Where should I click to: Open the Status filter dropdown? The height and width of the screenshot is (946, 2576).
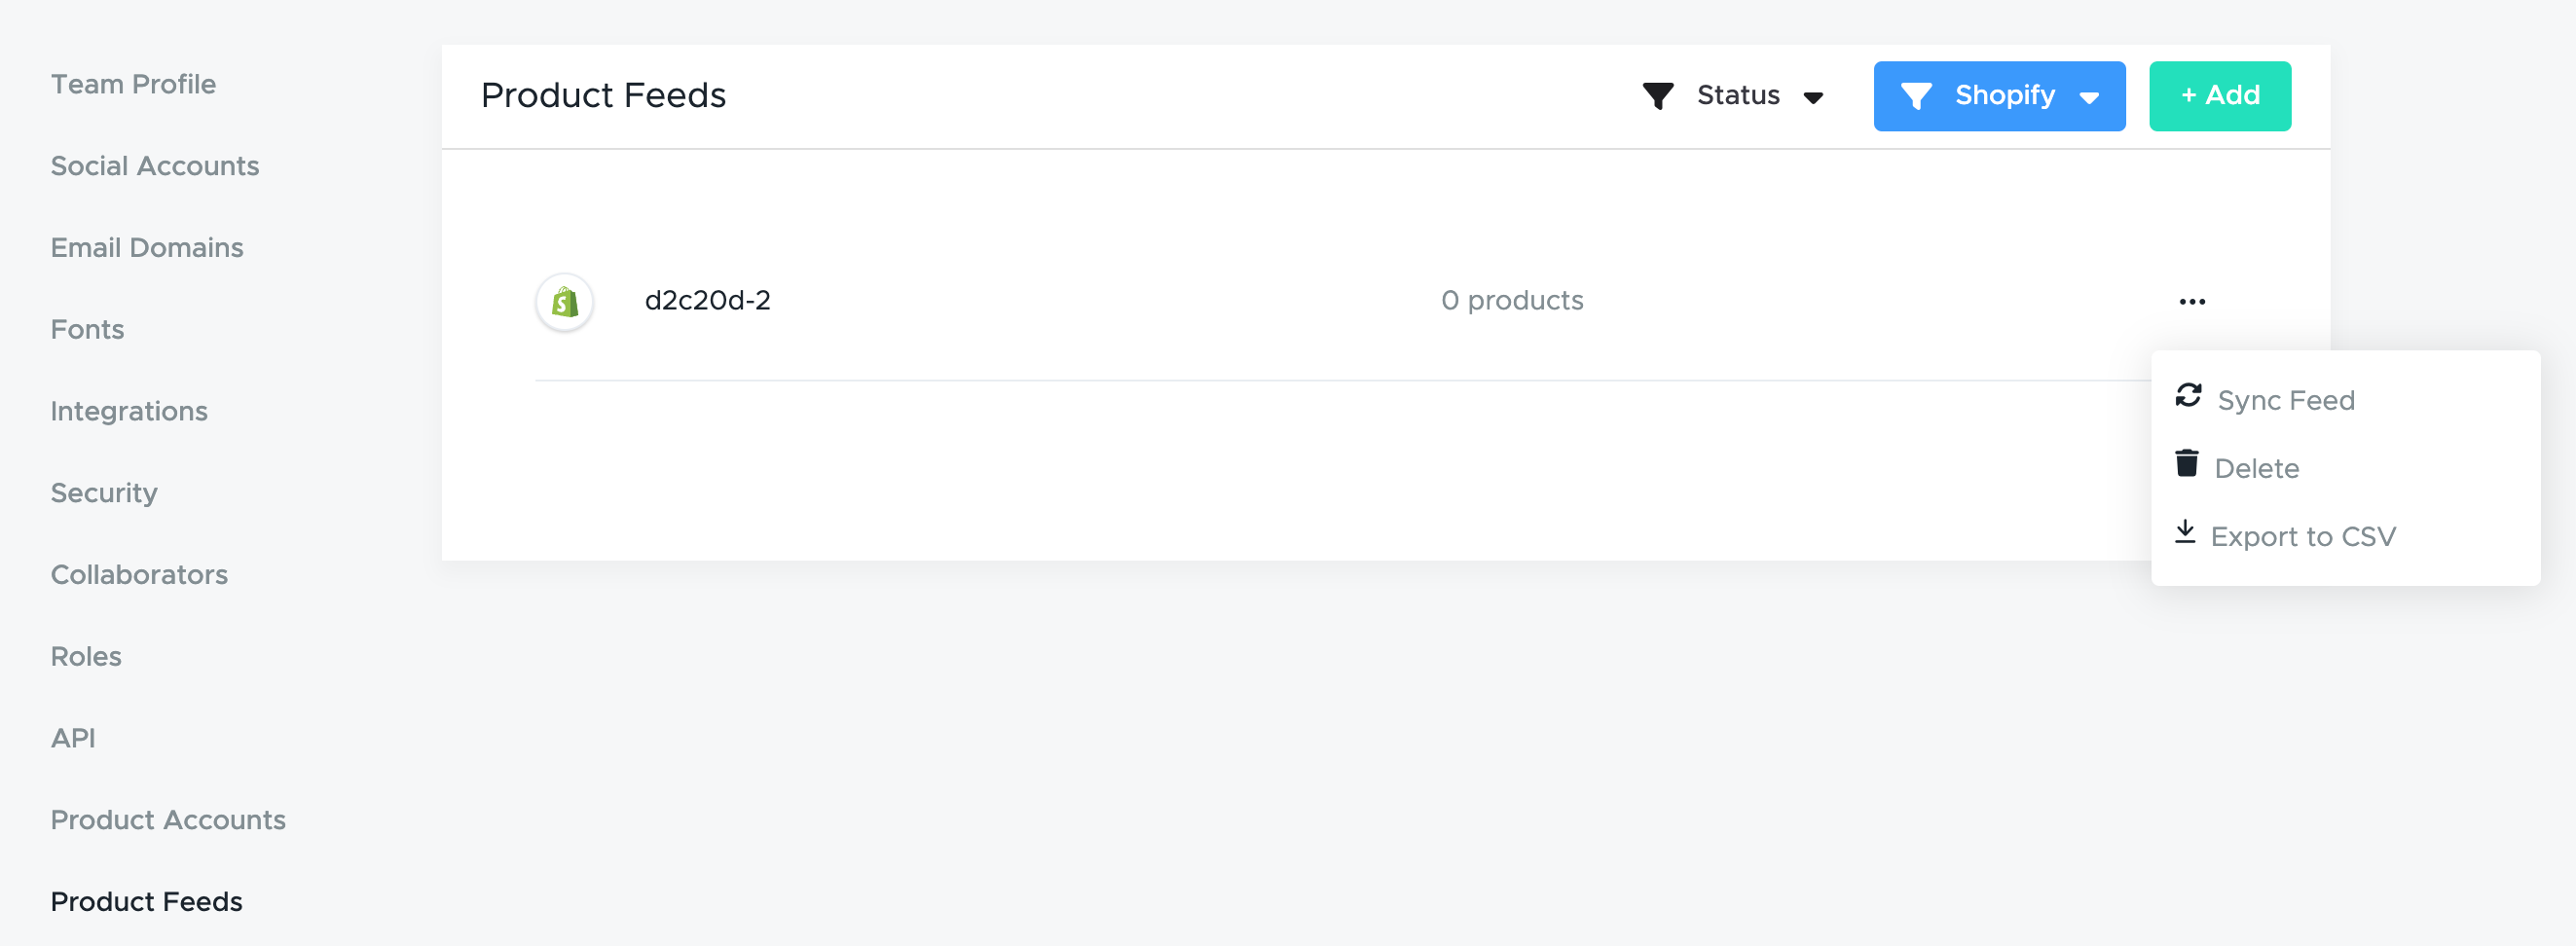click(x=1738, y=95)
